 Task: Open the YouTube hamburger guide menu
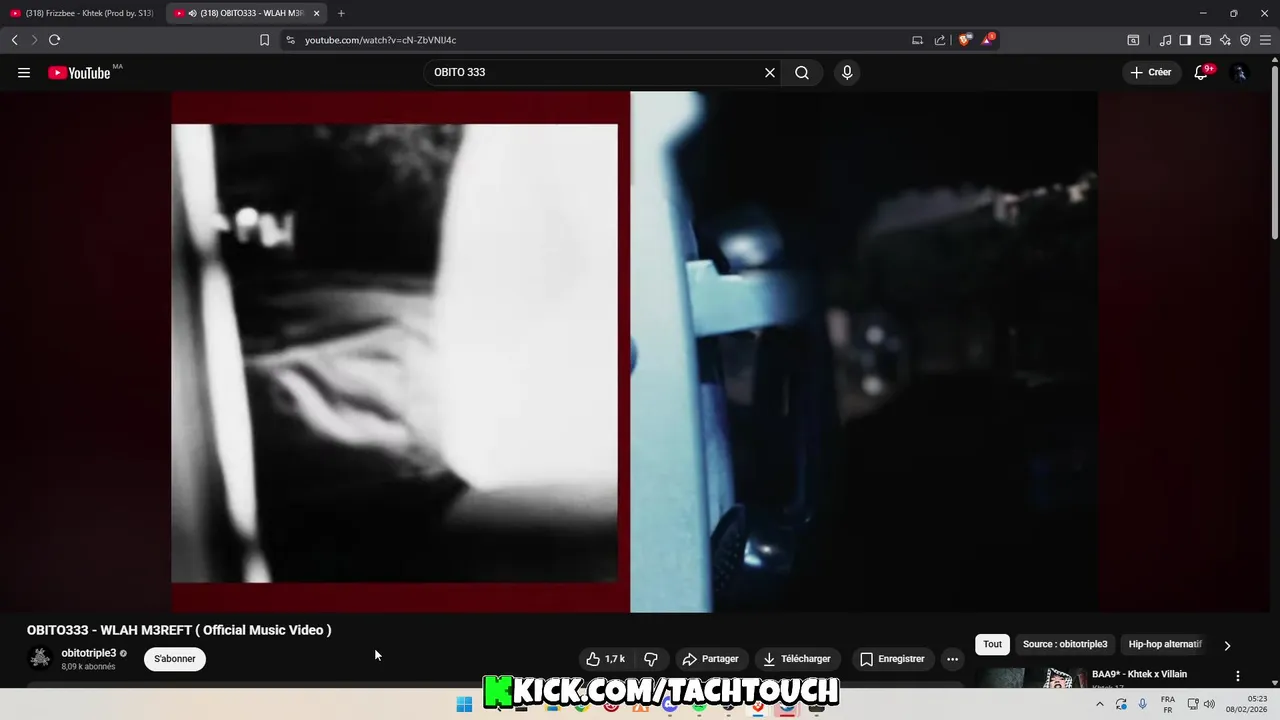(x=24, y=73)
